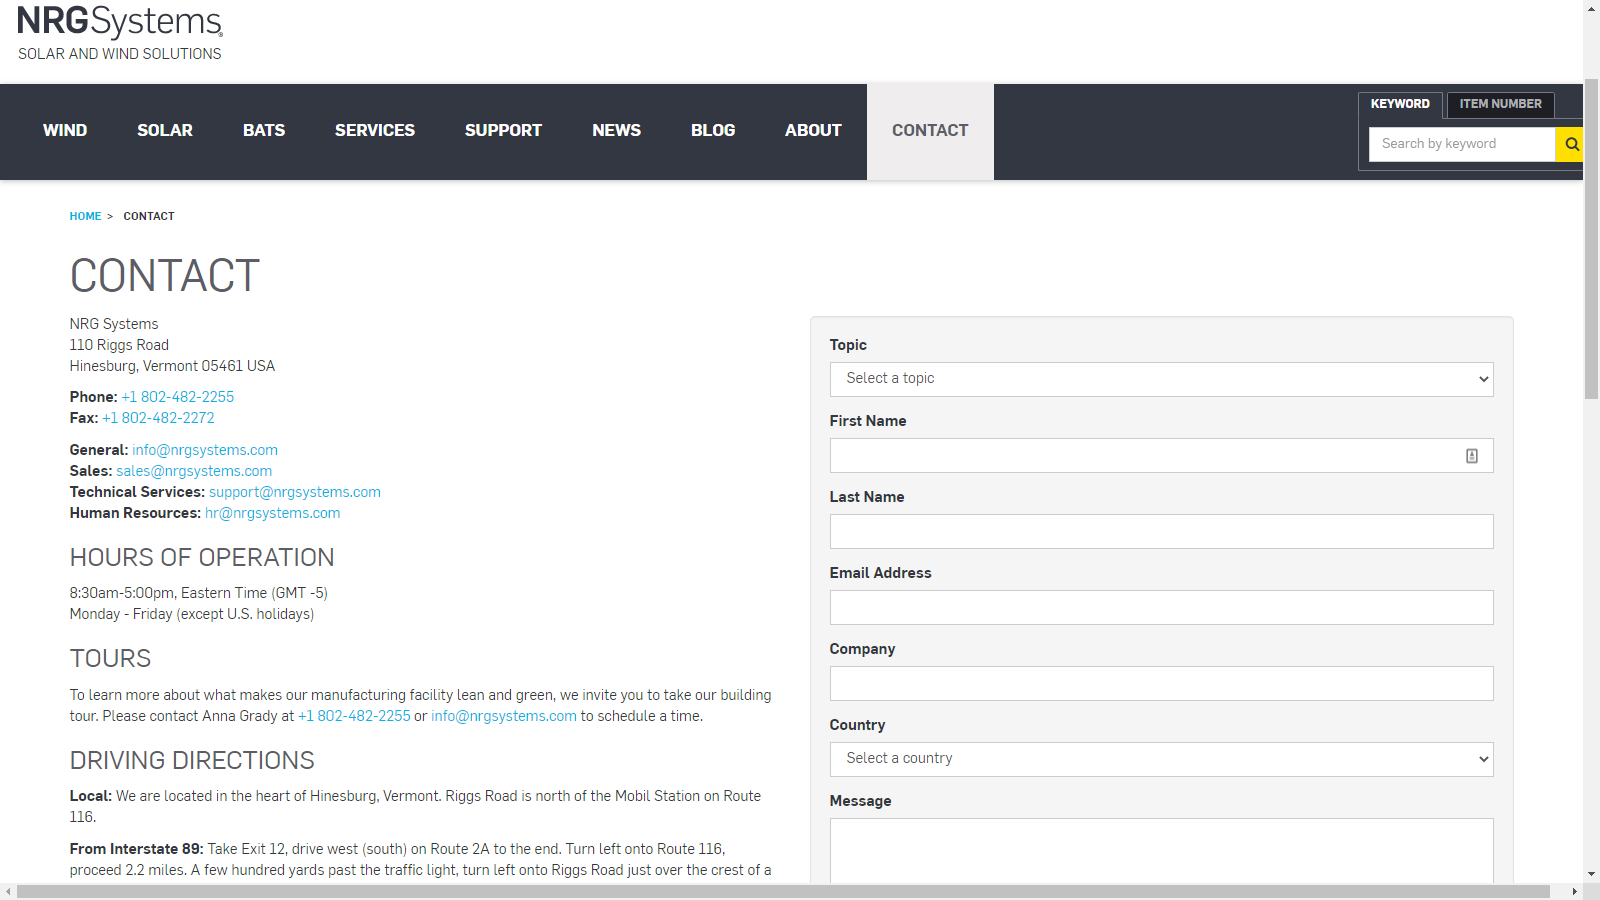Go to the Blog page
This screenshot has height=900, width=1600.
coord(713,131)
